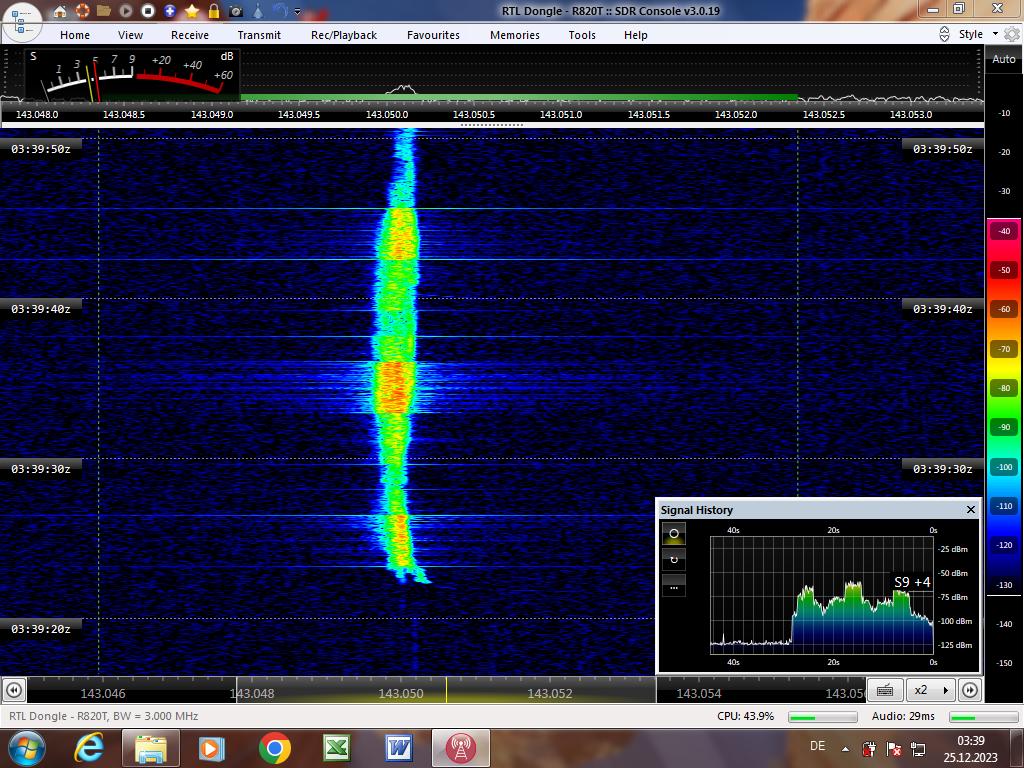Click the blue plus icon in quick access toolbar
The width and height of the screenshot is (1024, 768).
pyautogui.click(x=170, y=11)
